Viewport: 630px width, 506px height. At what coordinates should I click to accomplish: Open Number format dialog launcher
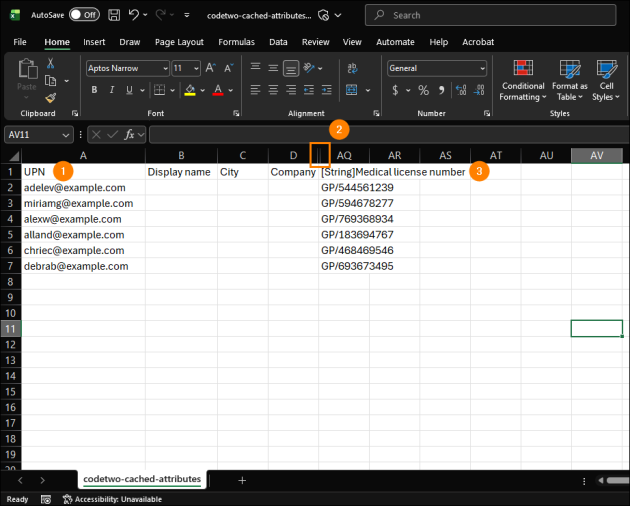point(487,113)
